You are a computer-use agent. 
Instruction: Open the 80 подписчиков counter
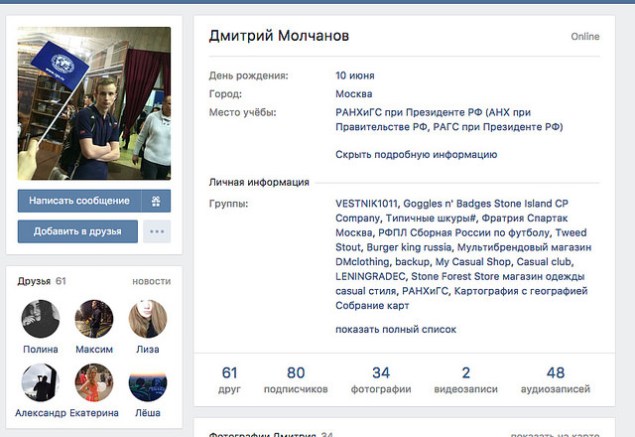[296, 379]
